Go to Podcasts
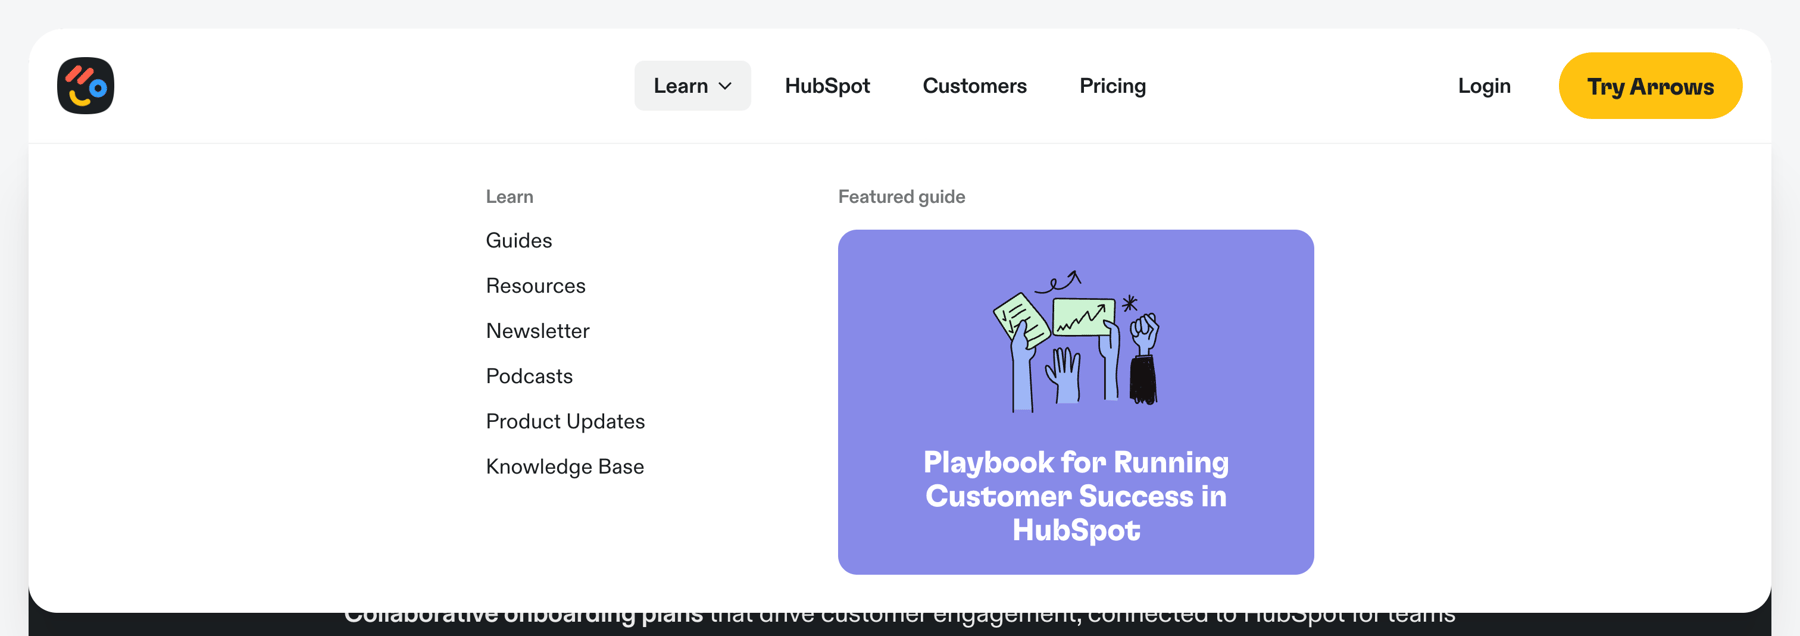 (529, 376)
